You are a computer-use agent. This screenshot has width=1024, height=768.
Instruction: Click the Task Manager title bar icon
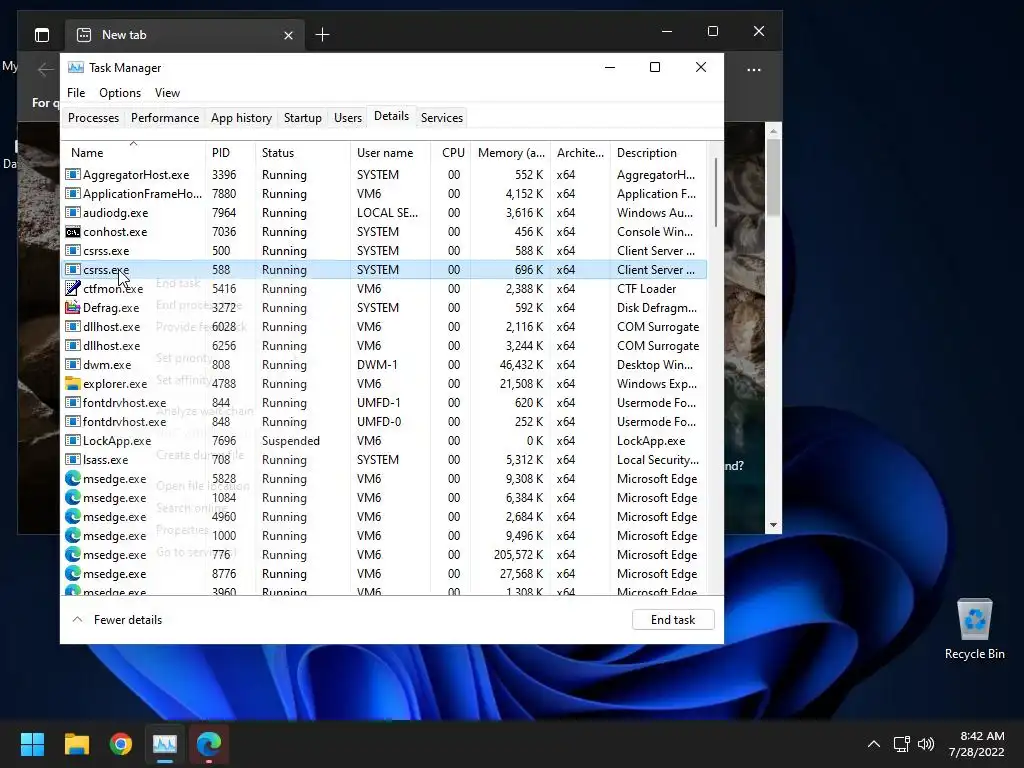tap(76, 67)
